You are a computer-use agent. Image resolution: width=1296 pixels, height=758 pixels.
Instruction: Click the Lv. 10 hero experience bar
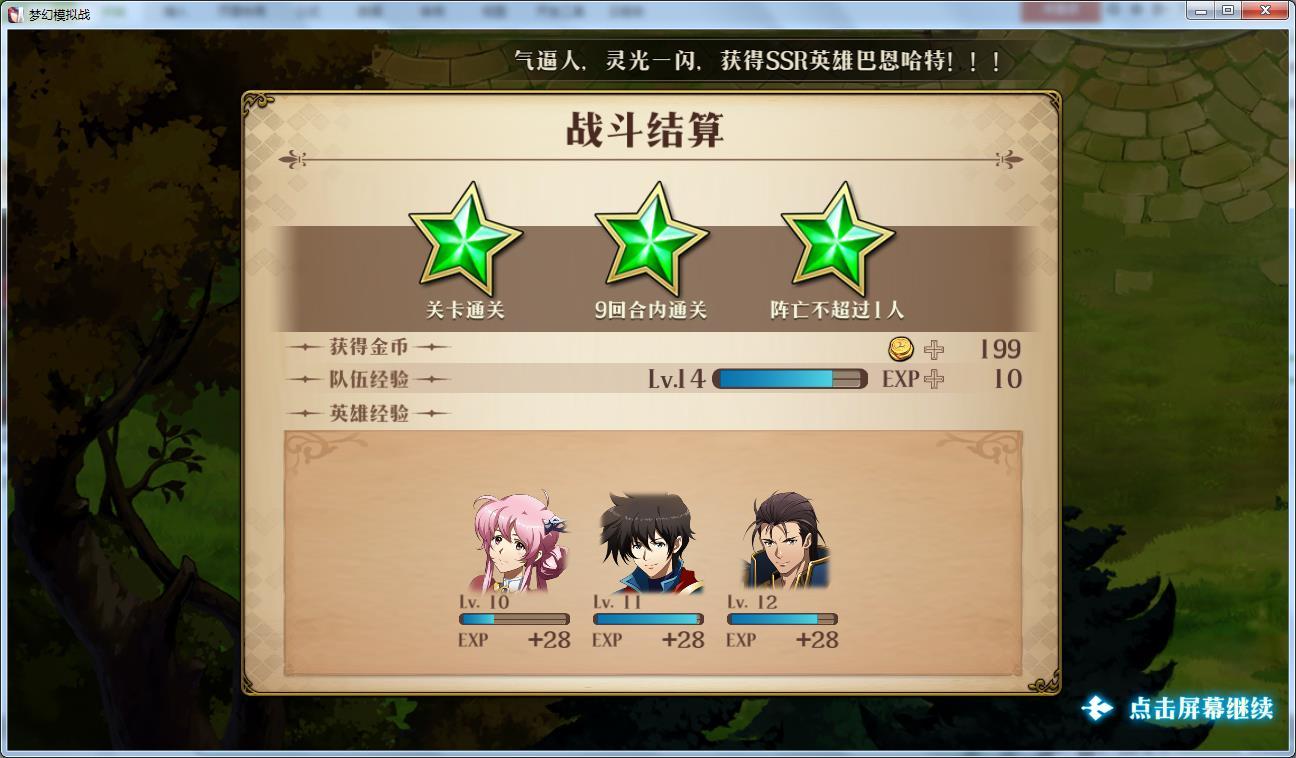coord(514,619)
